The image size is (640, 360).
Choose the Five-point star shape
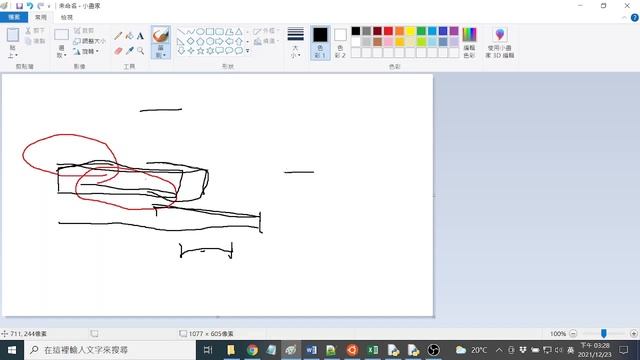200,51
